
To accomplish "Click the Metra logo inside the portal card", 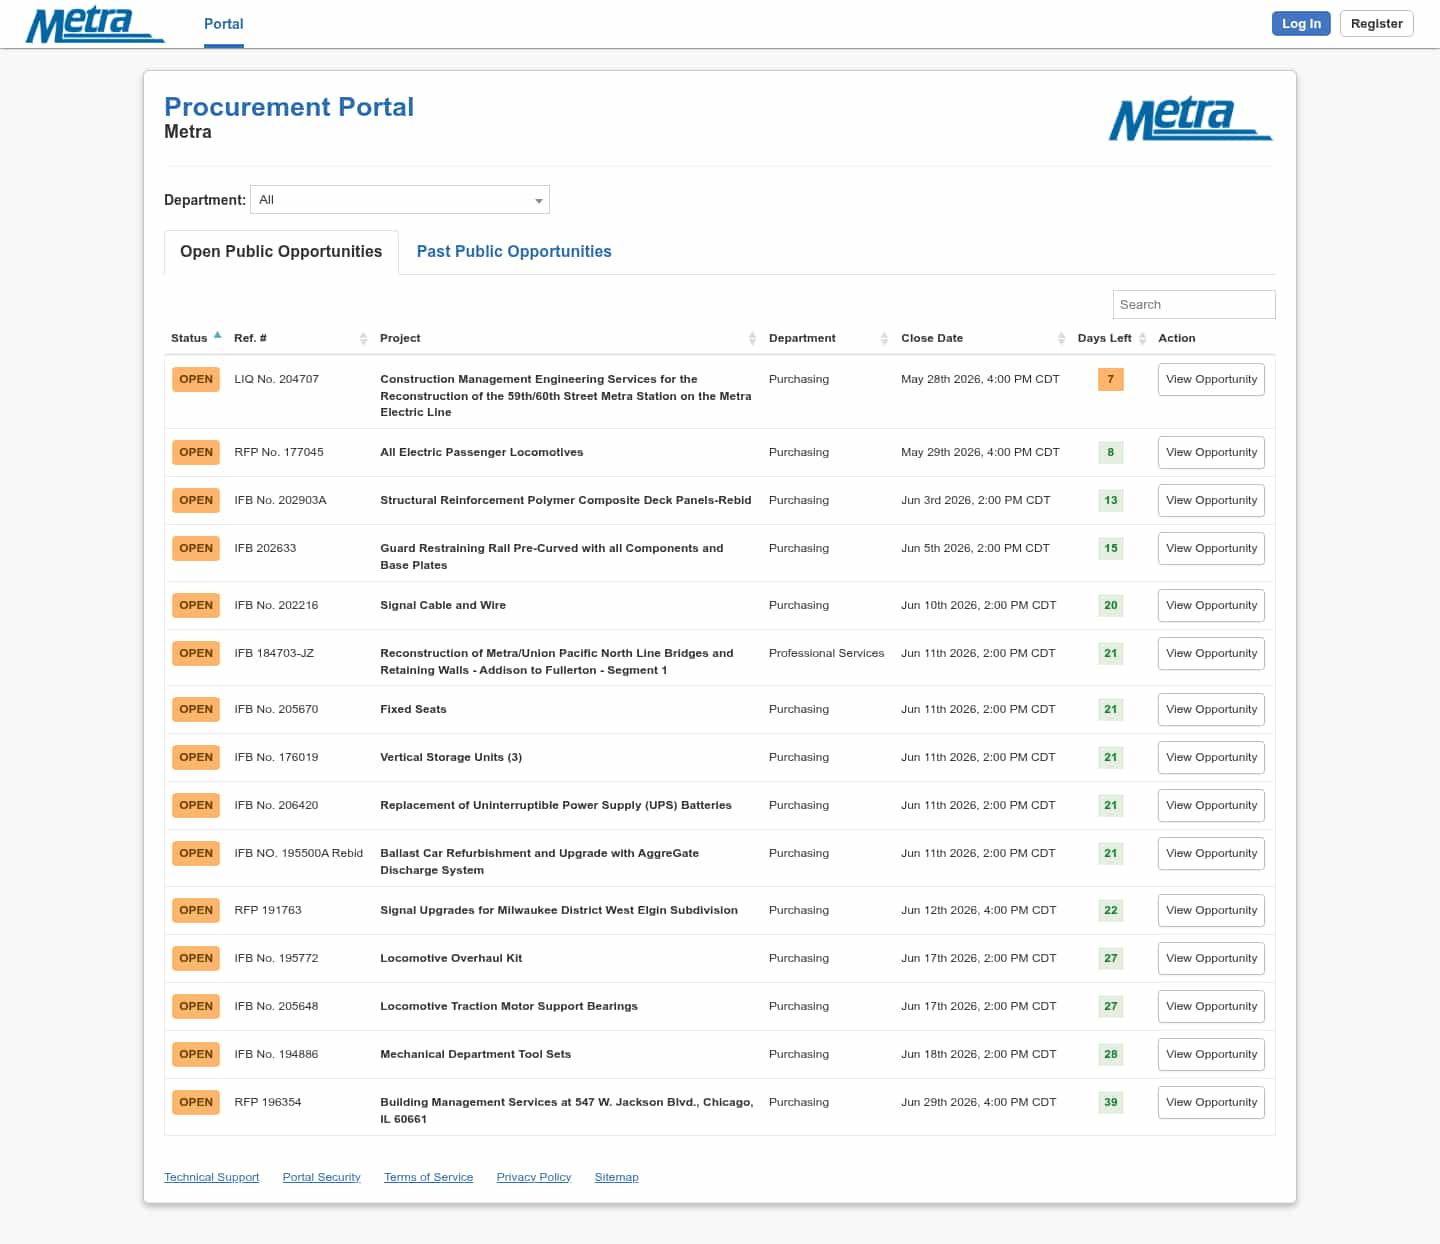I will click(x=1190, y=120).
